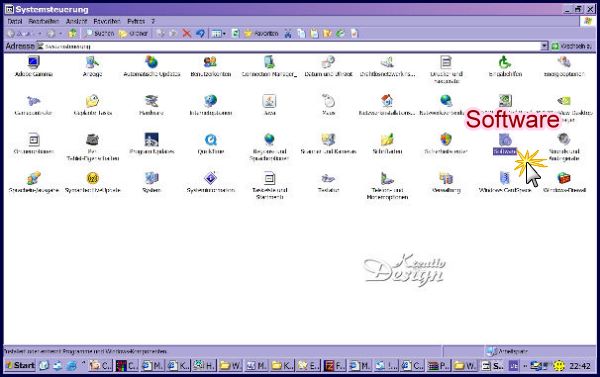Open Pen Tablet-Eigenschaften
The width and height of the screenshot is (600, 377).
(x=92, y=147)
